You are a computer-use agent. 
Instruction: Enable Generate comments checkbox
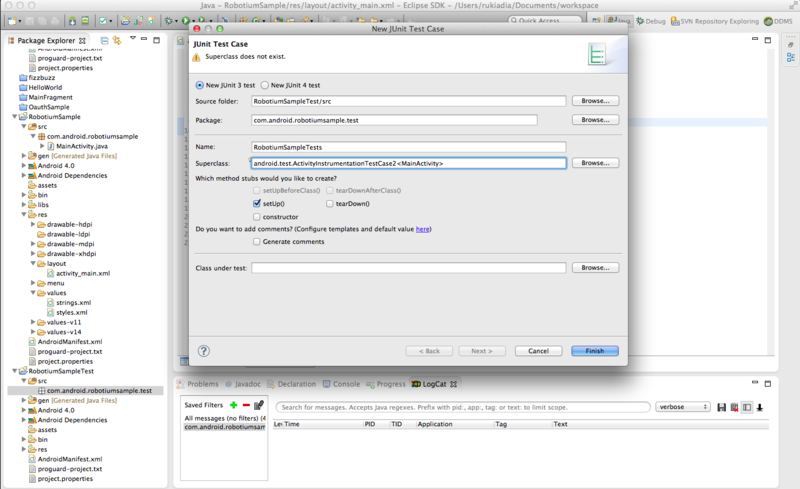coord(257,242)
